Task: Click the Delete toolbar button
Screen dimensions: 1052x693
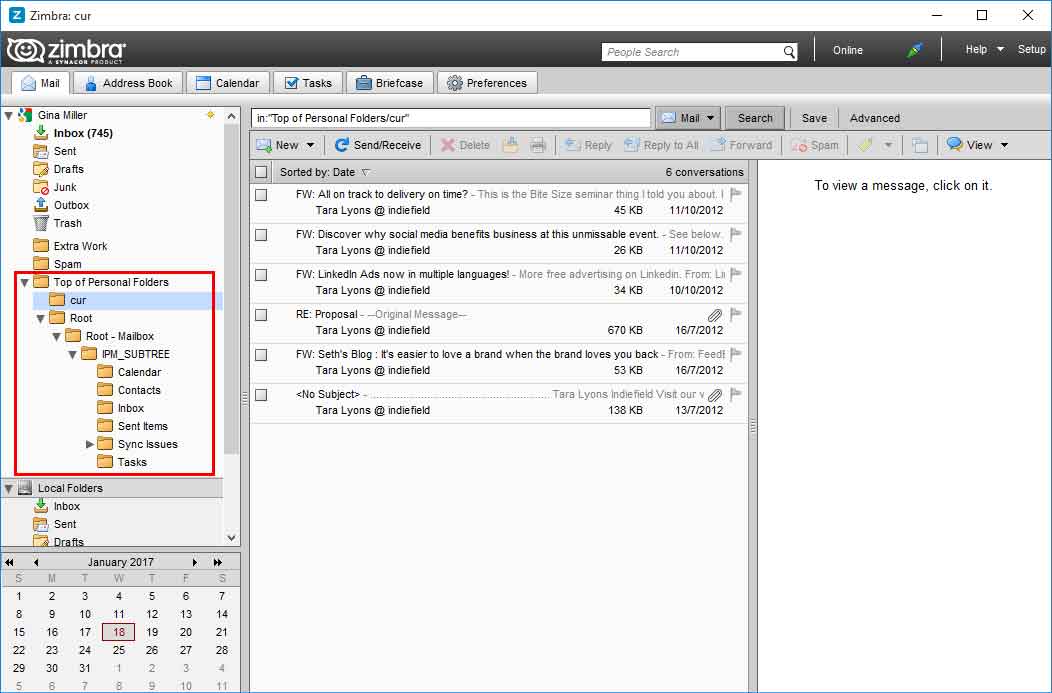Action: tap(465, 145)
